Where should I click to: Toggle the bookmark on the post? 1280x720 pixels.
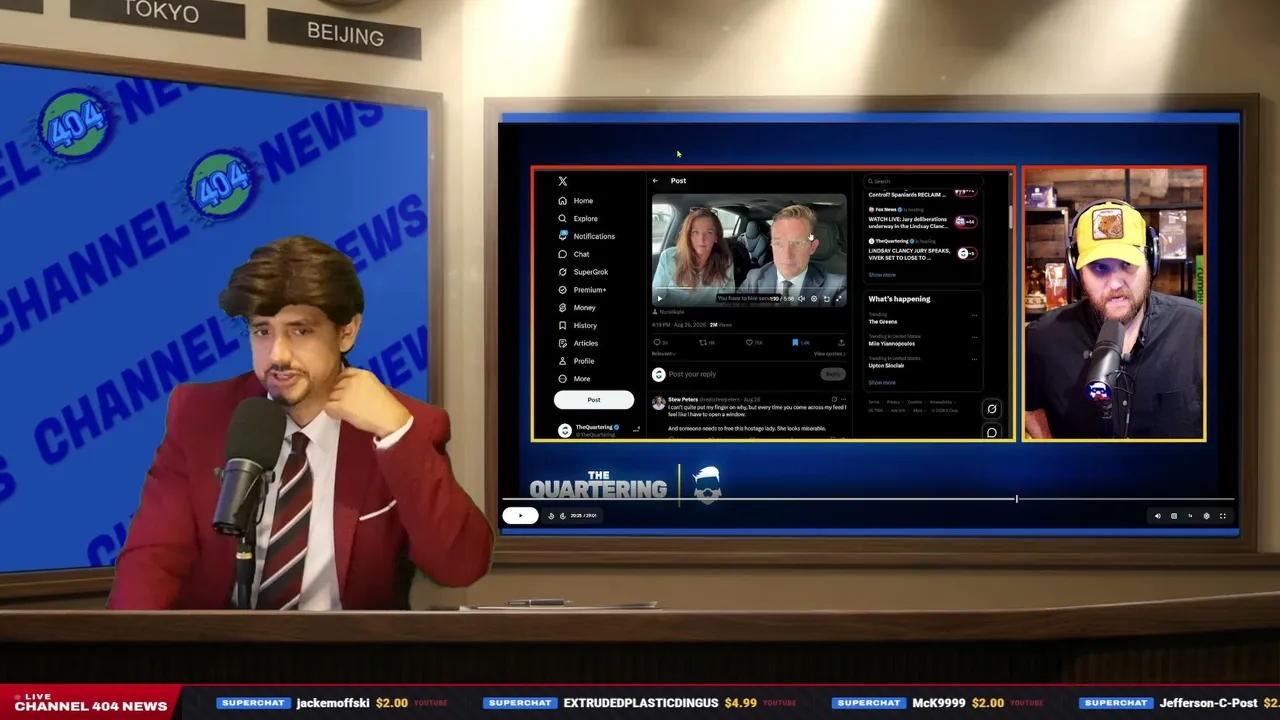pyautogui.click(x=797, y=343)
